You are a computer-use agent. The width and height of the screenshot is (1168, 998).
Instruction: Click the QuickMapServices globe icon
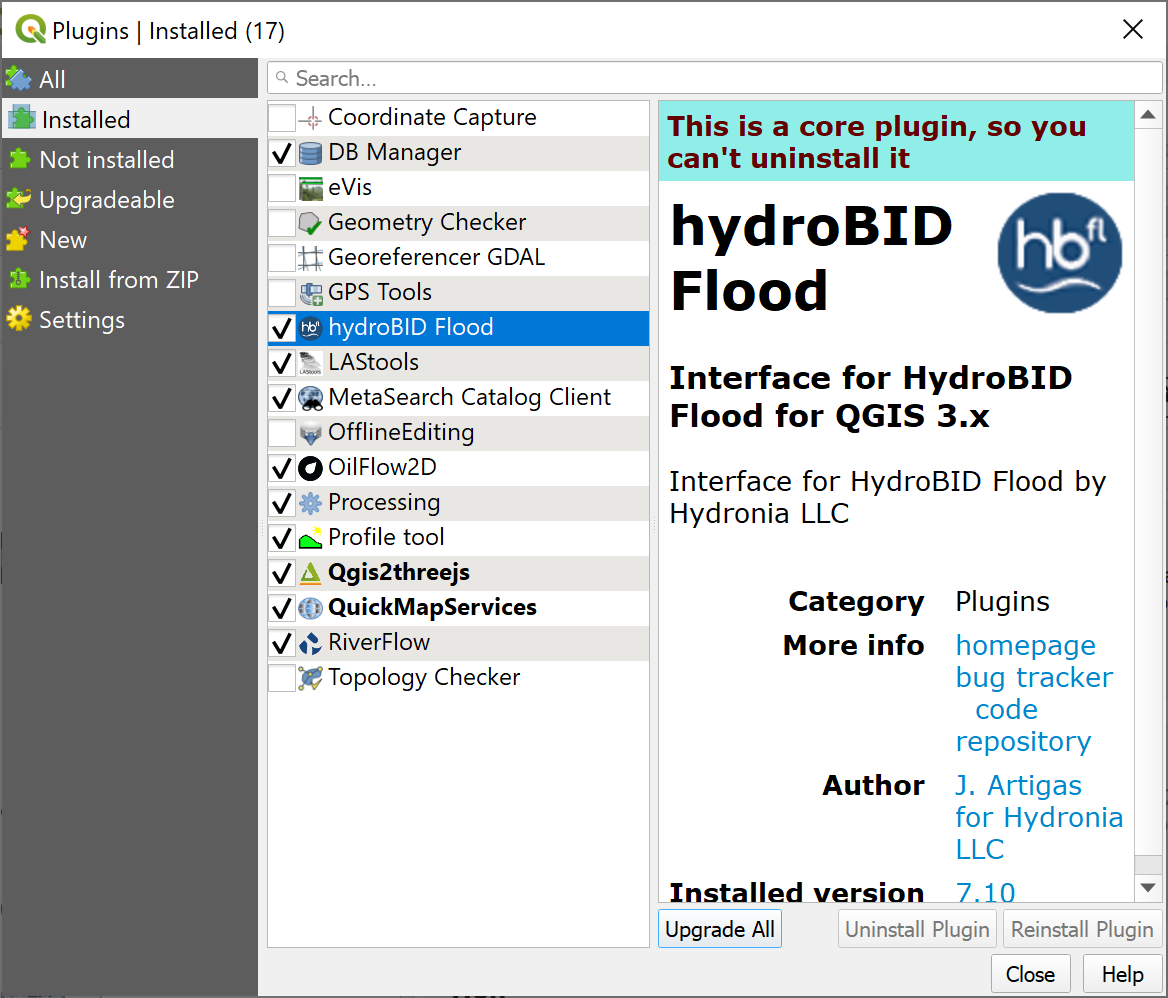pyautogui.click(x=311, y=608)
